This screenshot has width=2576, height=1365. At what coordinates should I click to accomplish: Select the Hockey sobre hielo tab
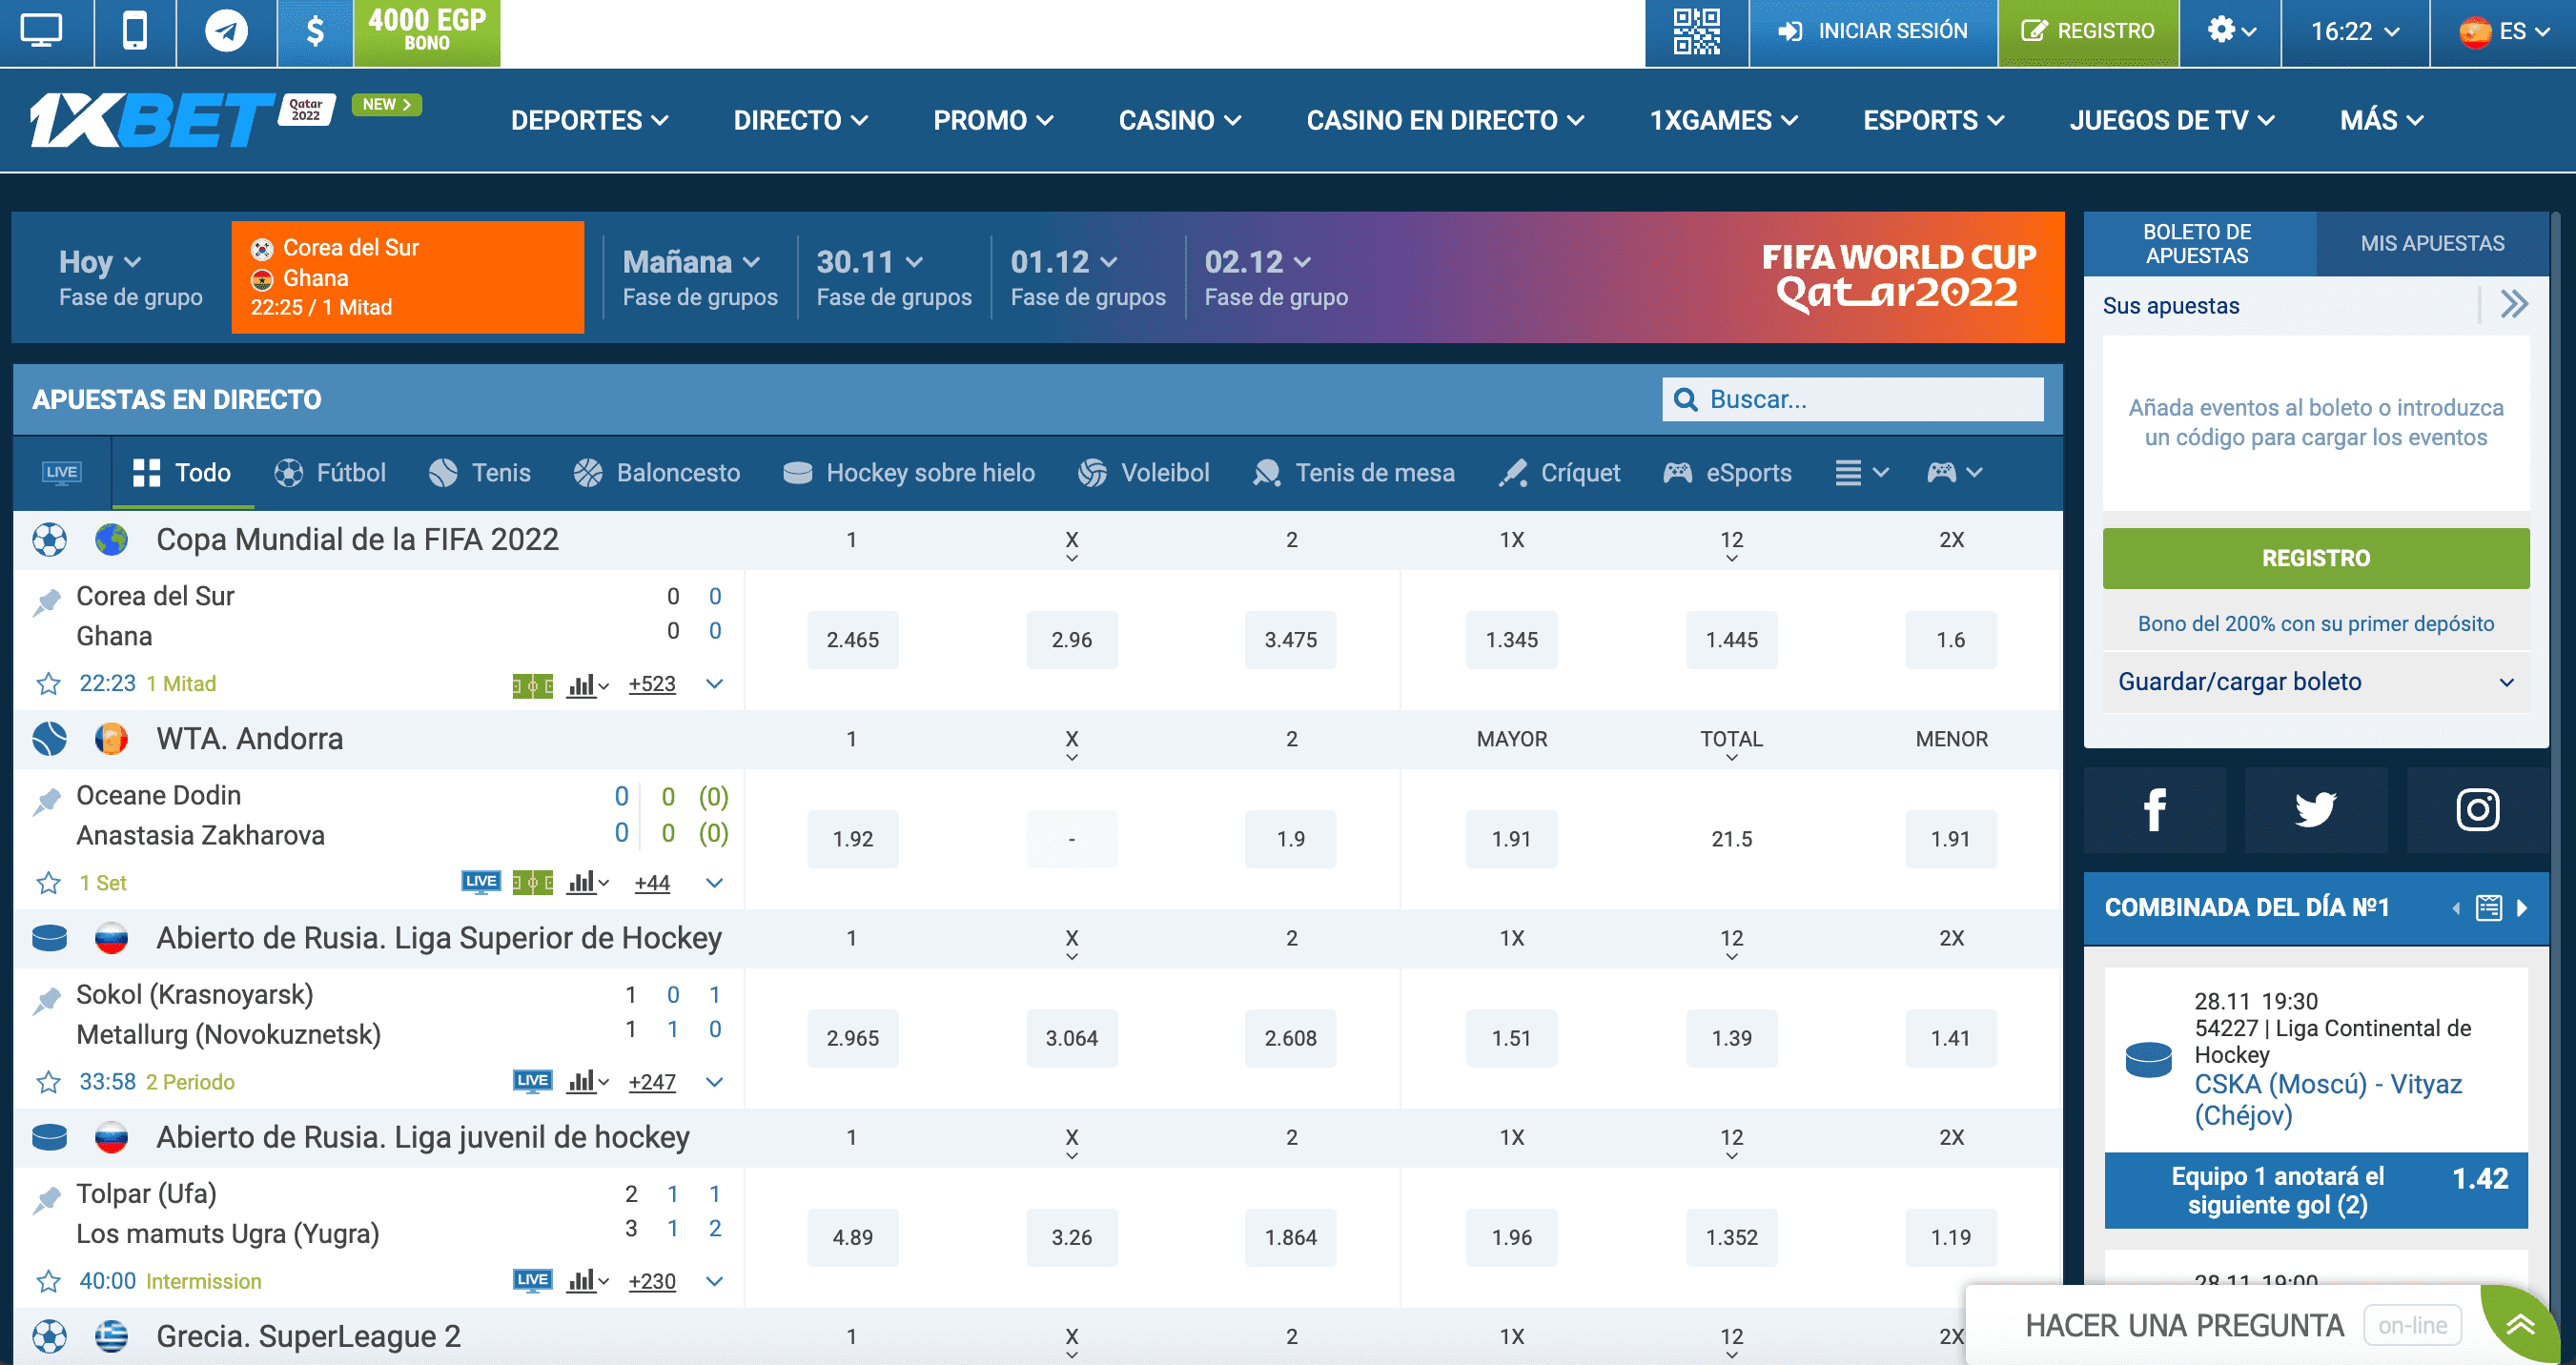coord(909,473)
